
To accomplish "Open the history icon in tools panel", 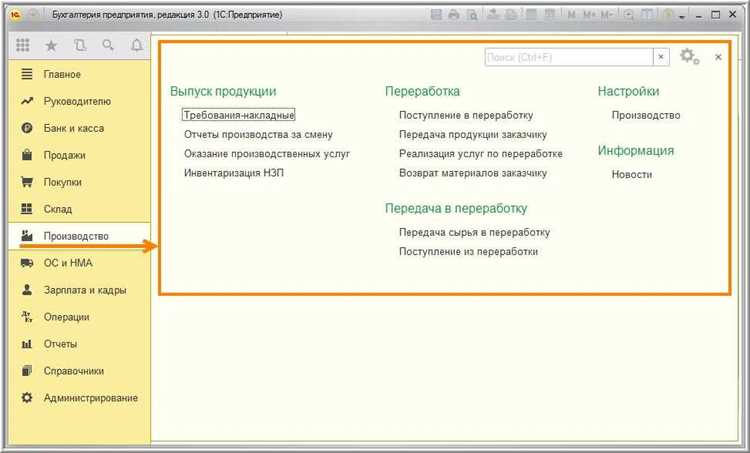I will 80,45.
